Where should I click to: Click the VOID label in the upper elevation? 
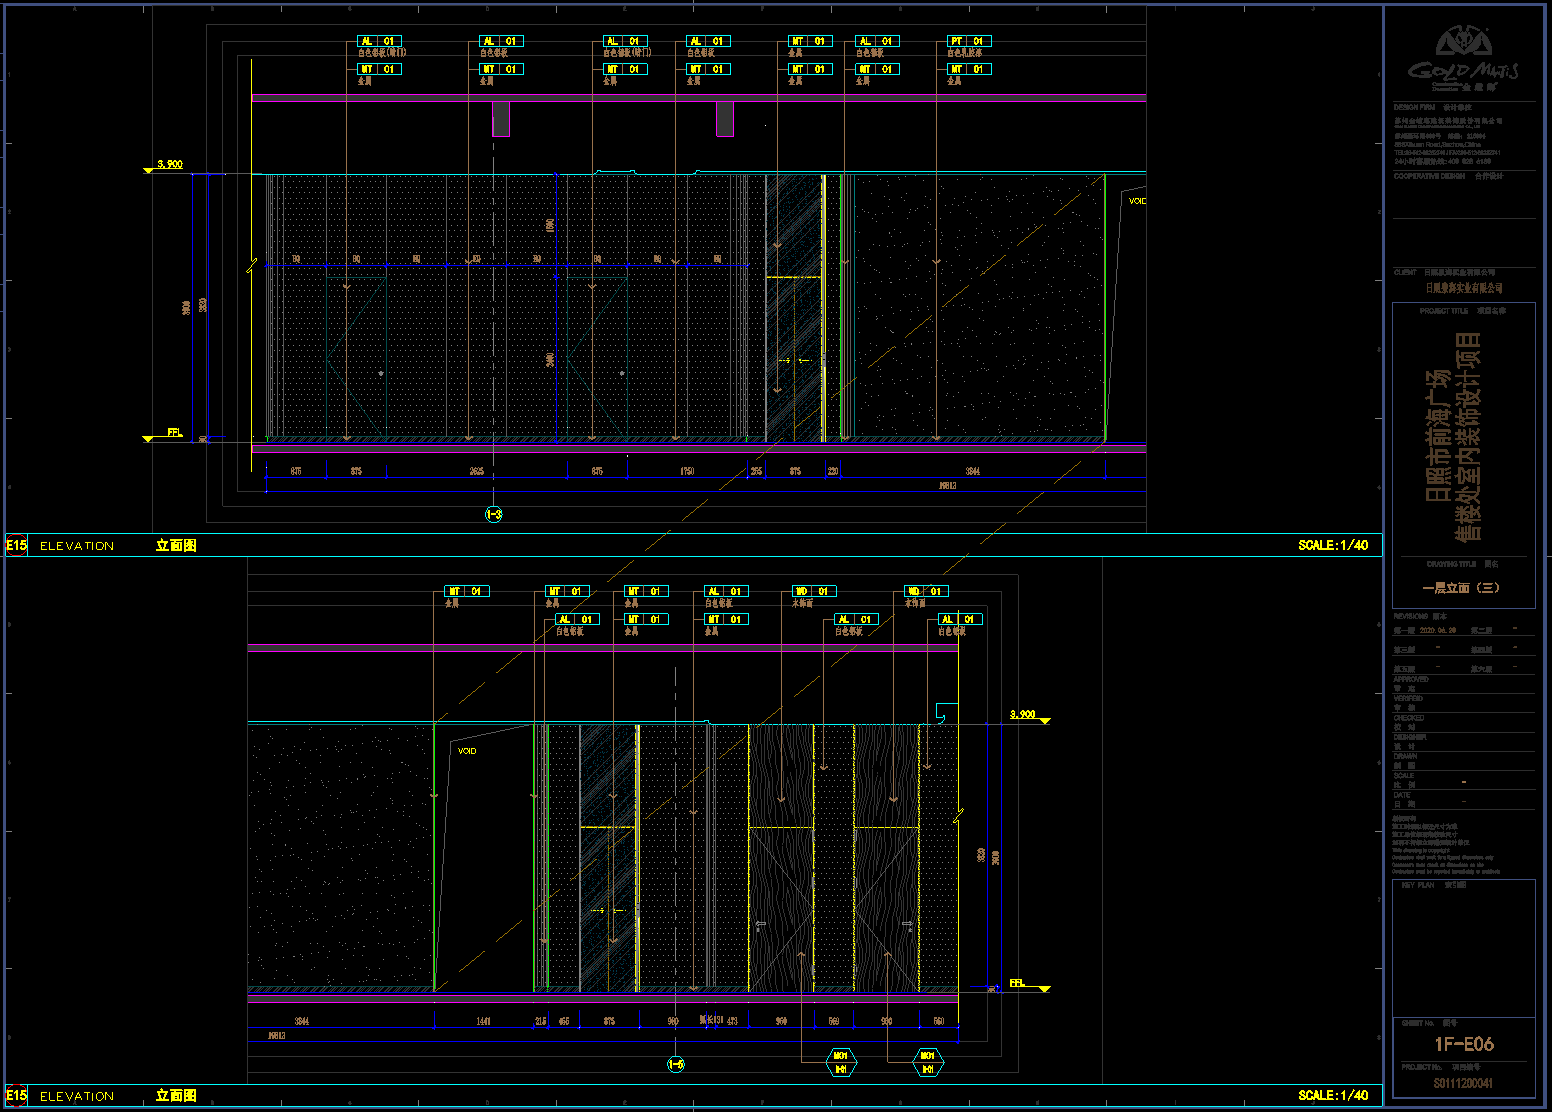1137,201
